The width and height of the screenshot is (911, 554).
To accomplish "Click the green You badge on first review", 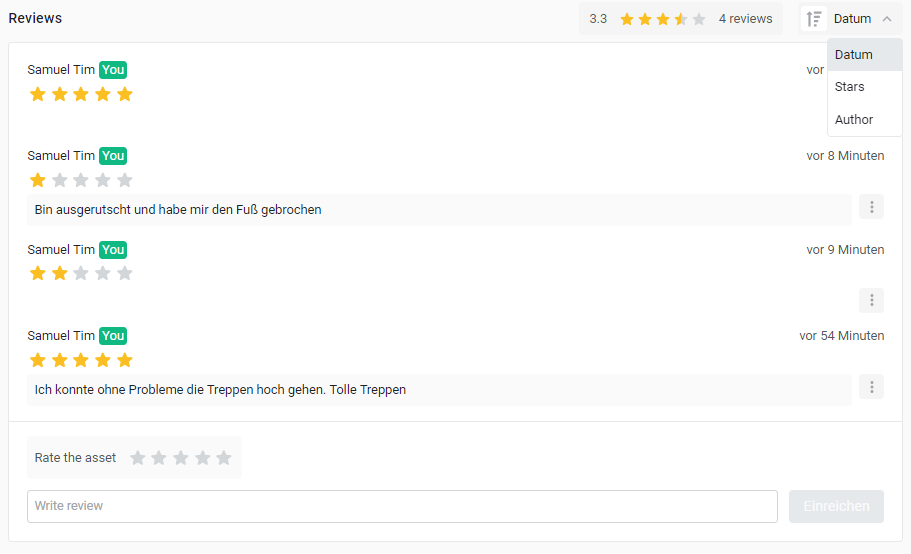I will tap(113, 70).
